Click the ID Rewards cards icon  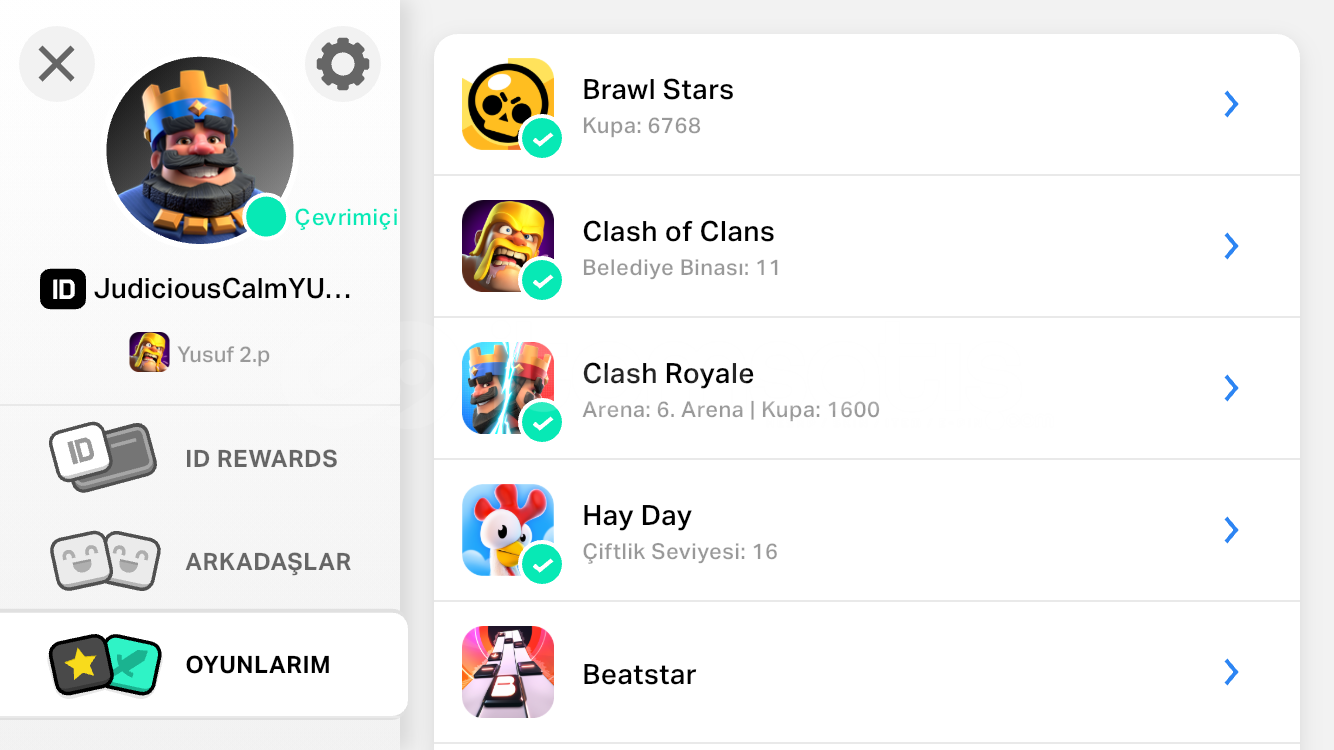[103, 458]
